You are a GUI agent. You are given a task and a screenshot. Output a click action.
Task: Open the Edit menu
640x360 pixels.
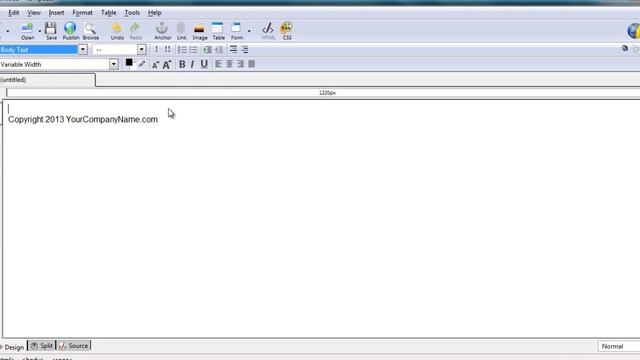[x=13, y=13]
